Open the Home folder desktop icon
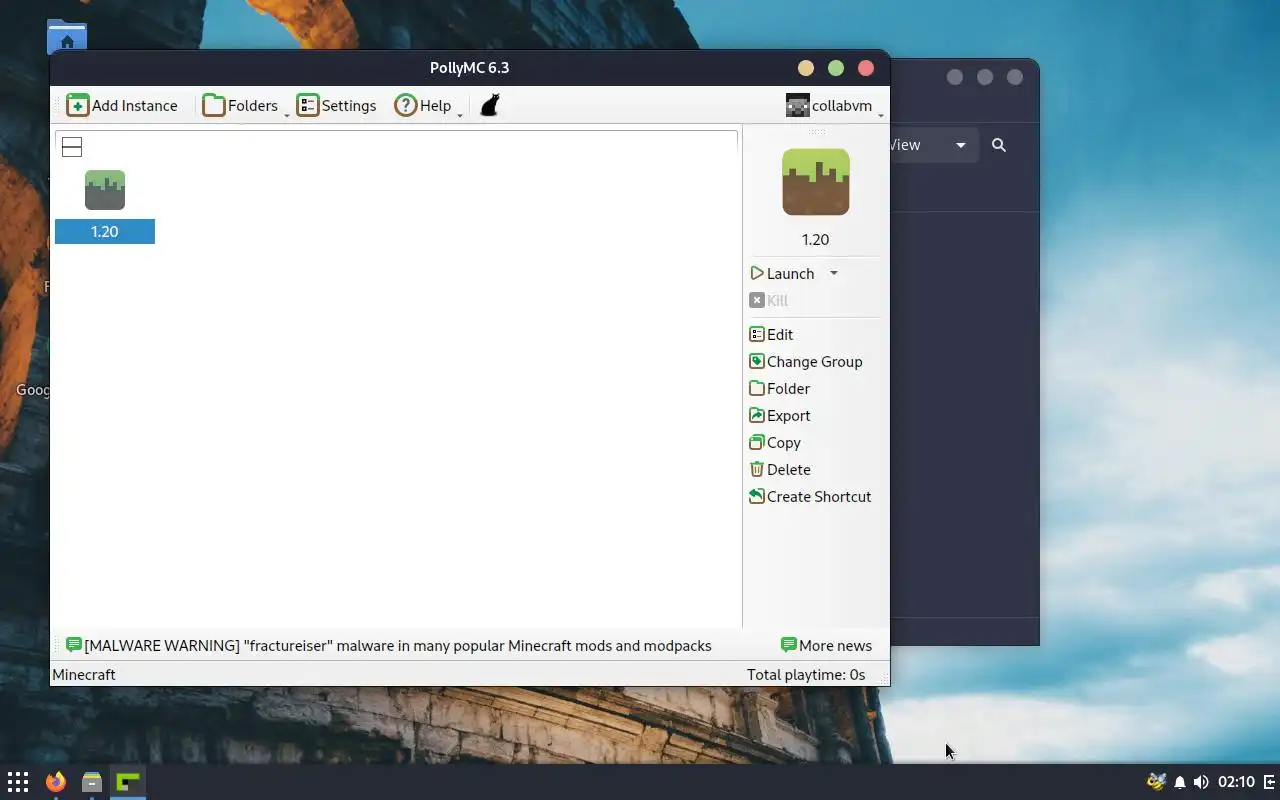This screenshot has height=800, width=1280. pyautogui.click(x=67, y=37)
